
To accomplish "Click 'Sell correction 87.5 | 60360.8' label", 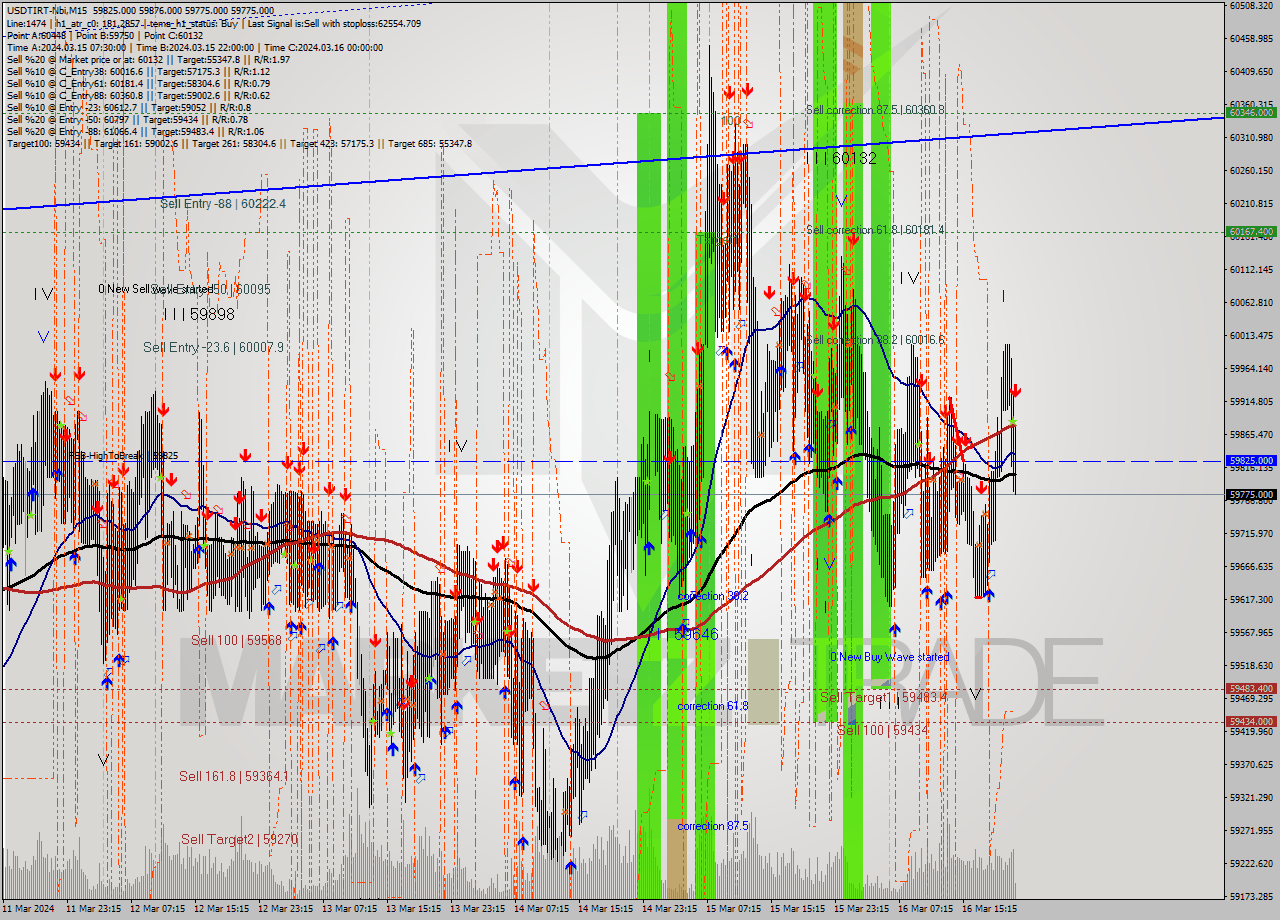I will 875,110.
